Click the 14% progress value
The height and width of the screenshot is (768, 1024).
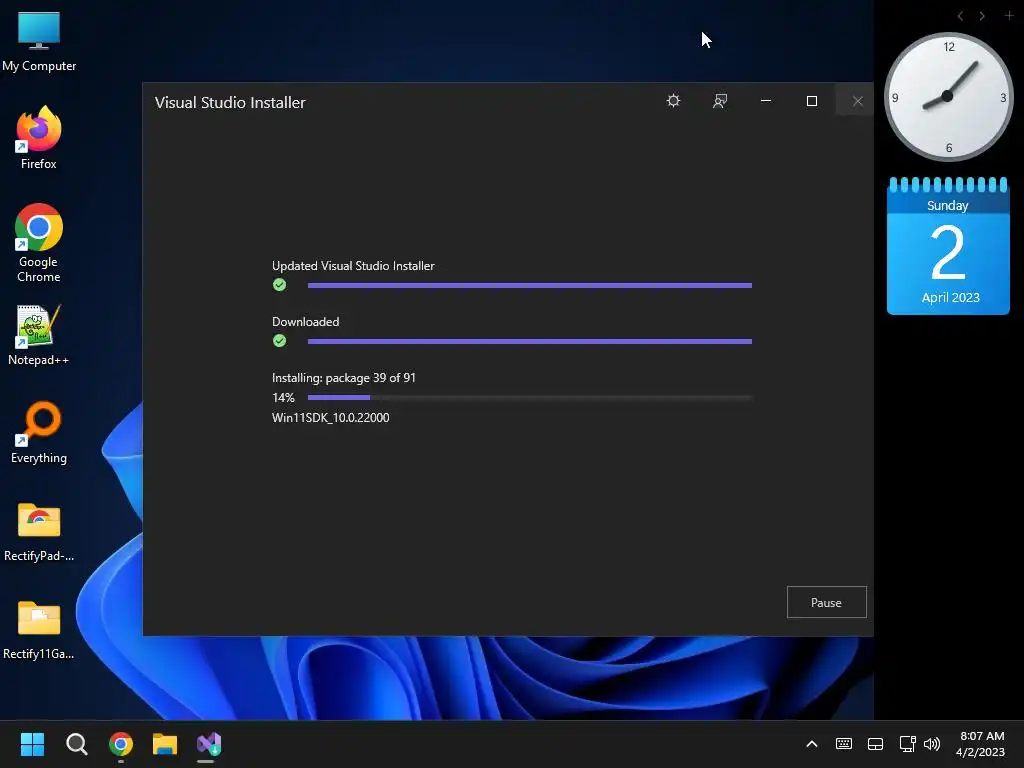pos(283,398)
